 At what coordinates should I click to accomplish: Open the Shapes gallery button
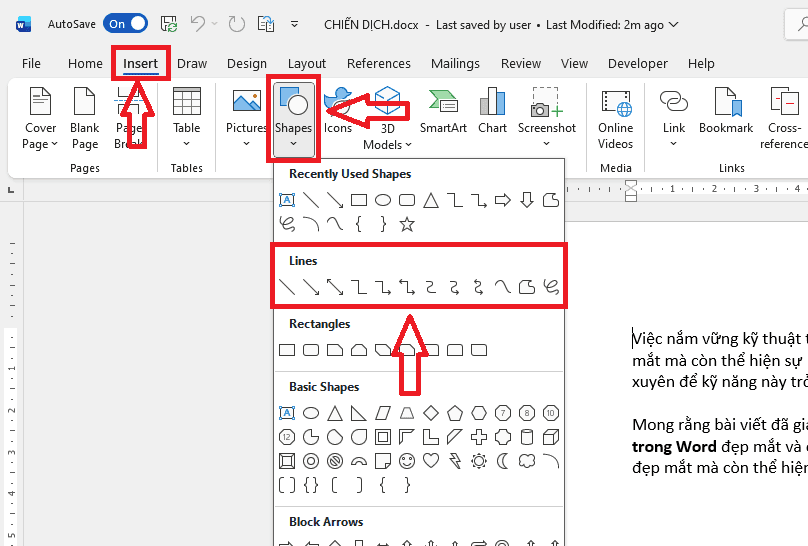click(293, 116)
